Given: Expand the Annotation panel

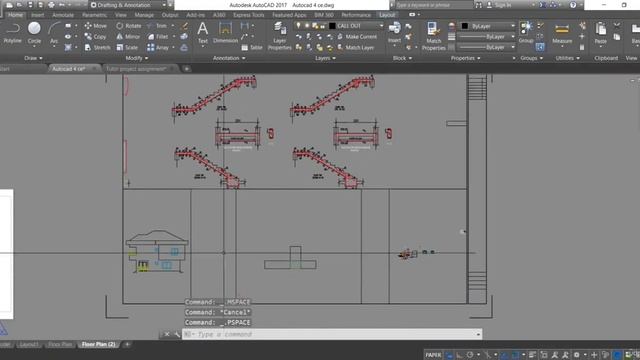Looking at the screenshot, I should 229,58.
